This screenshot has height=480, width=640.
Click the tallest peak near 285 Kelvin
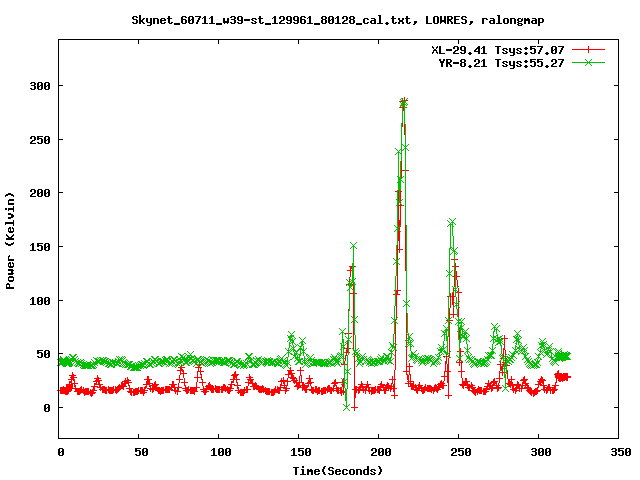pyautogui.click(x=404, y=101)
